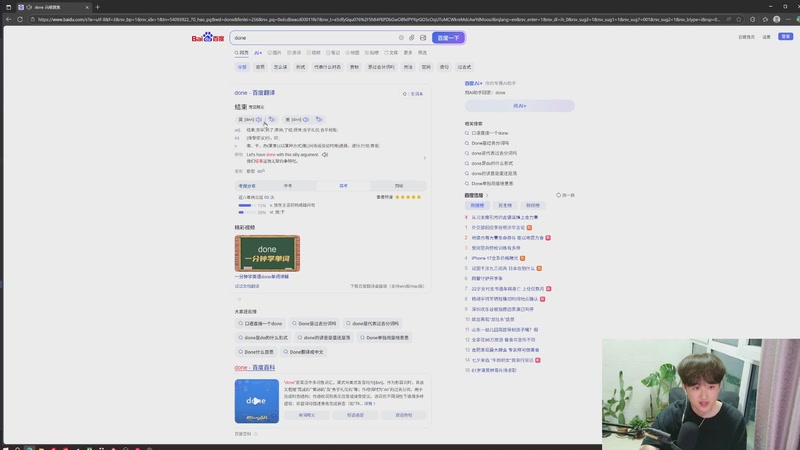
Task: Open the 'done - 百度百科' result title
Action: point(255,367)
